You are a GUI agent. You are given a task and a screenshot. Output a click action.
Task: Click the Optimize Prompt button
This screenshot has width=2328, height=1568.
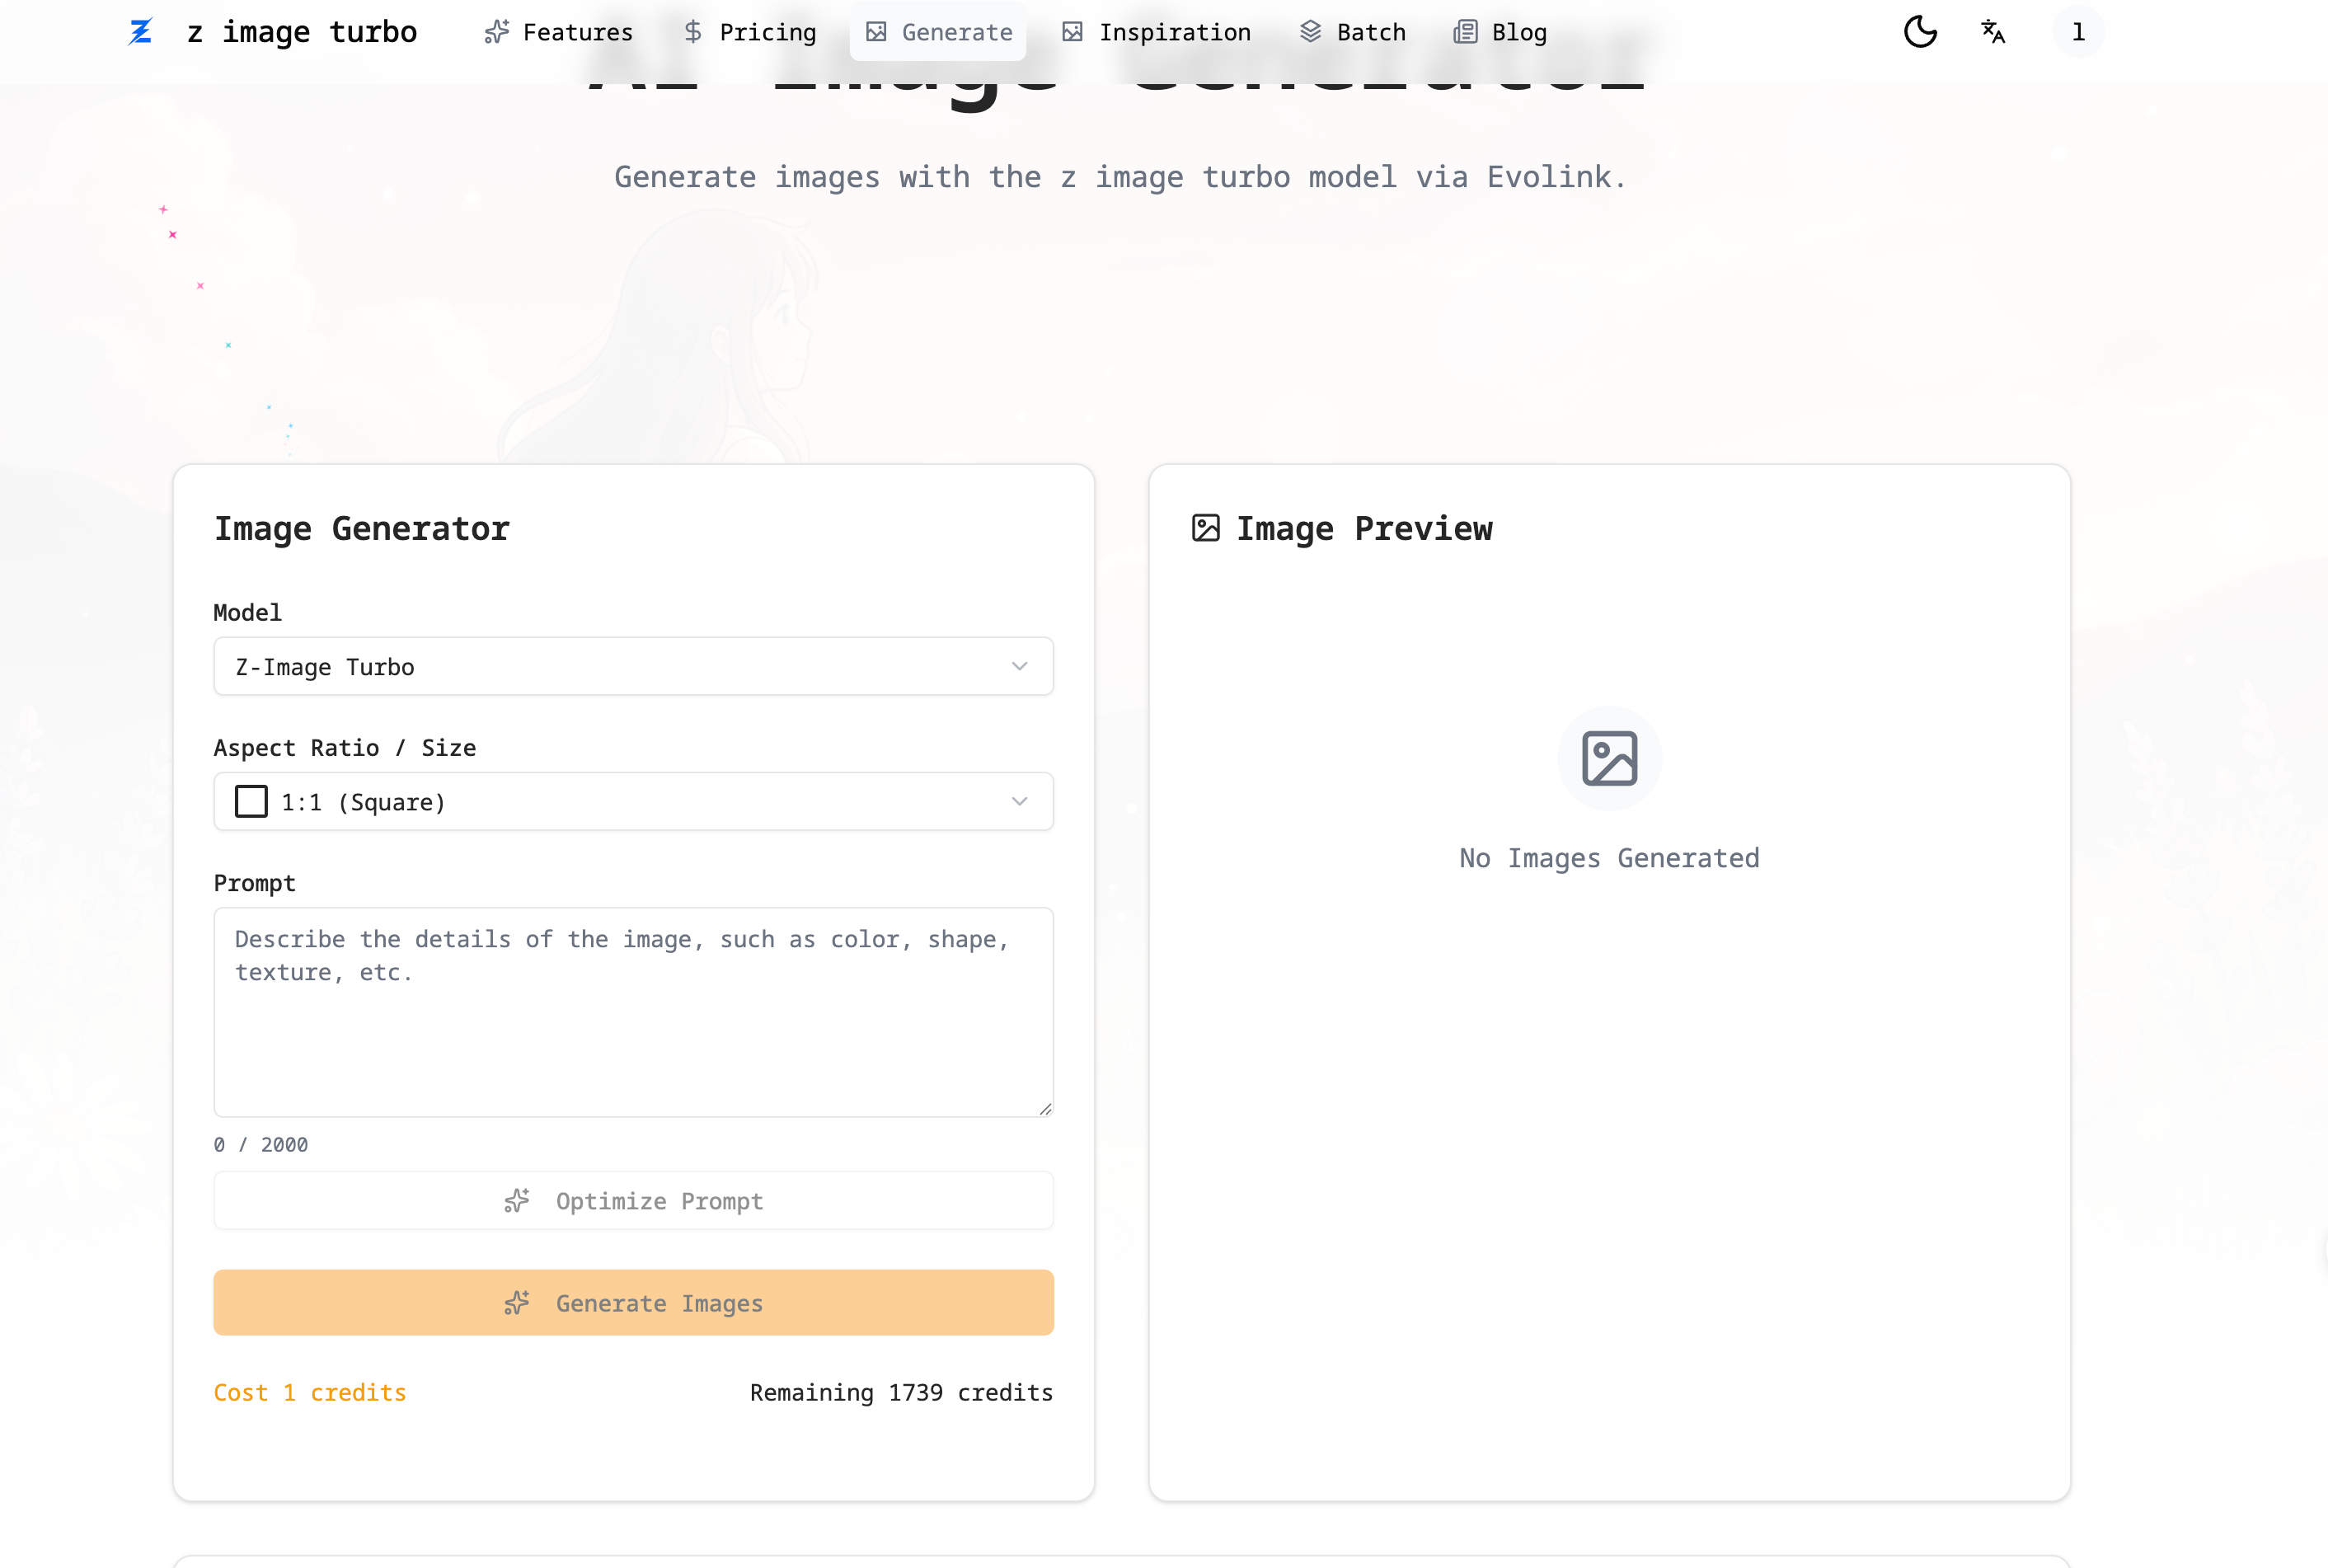632,1200
